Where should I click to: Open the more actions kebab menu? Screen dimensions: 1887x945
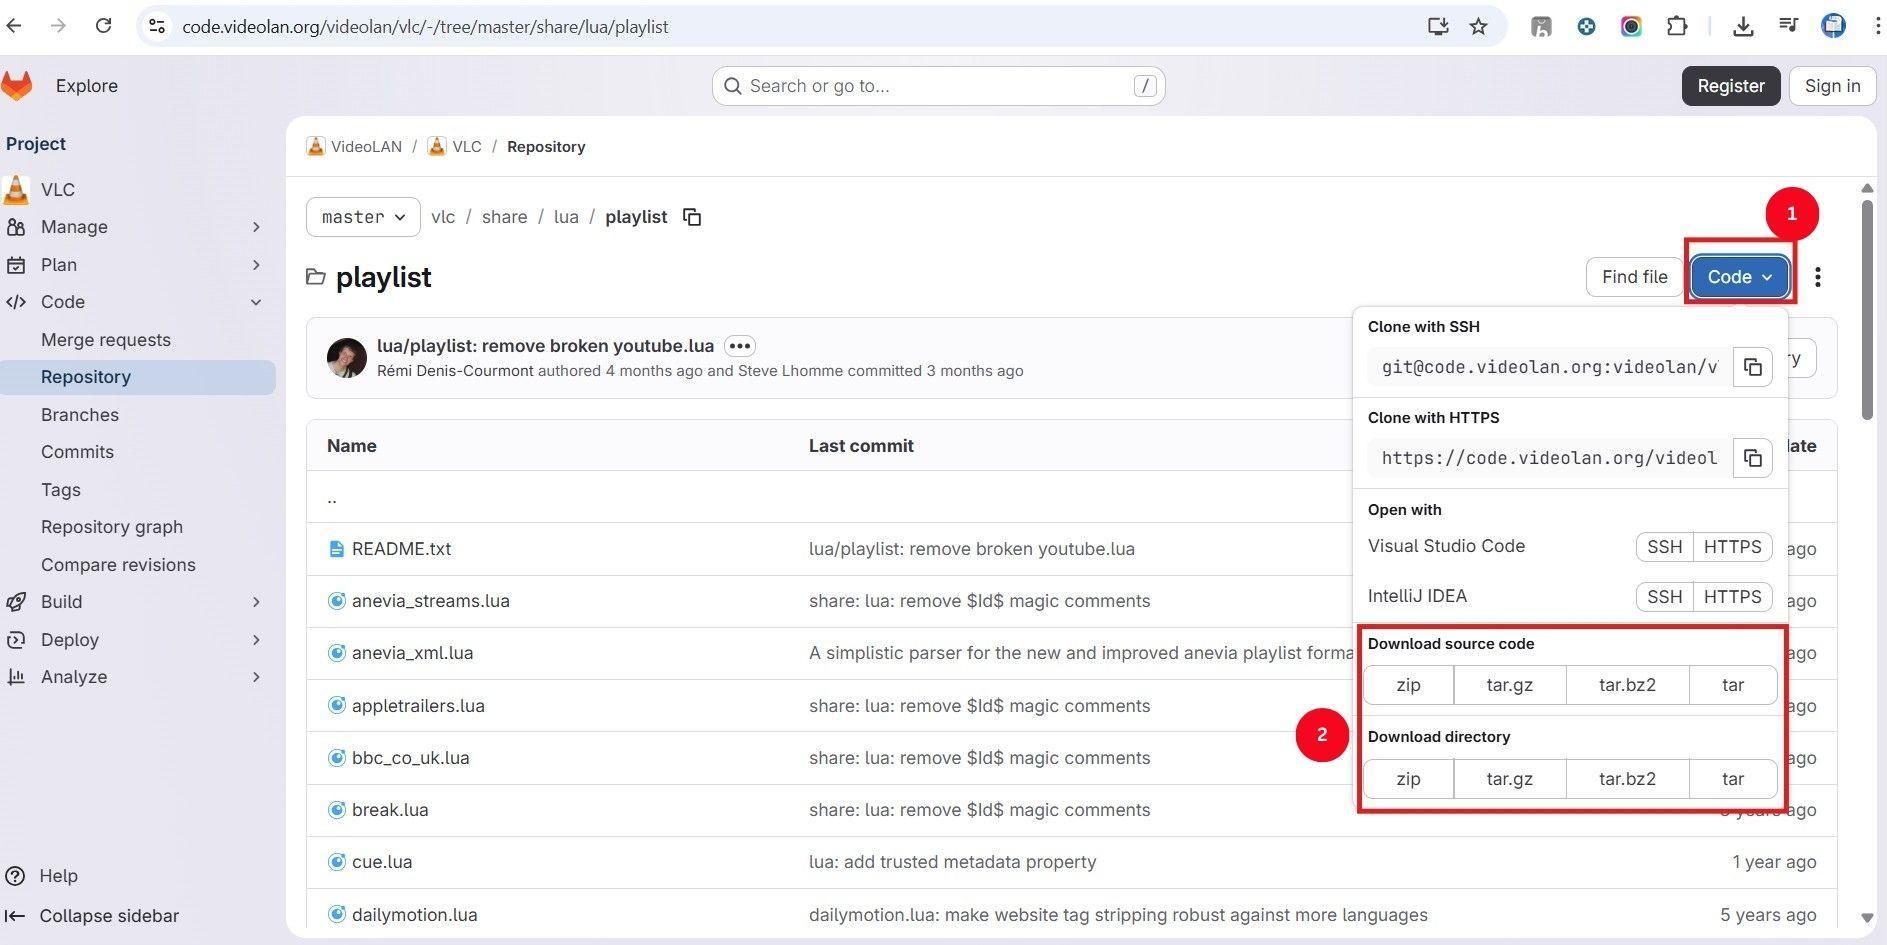(1817, 277)
